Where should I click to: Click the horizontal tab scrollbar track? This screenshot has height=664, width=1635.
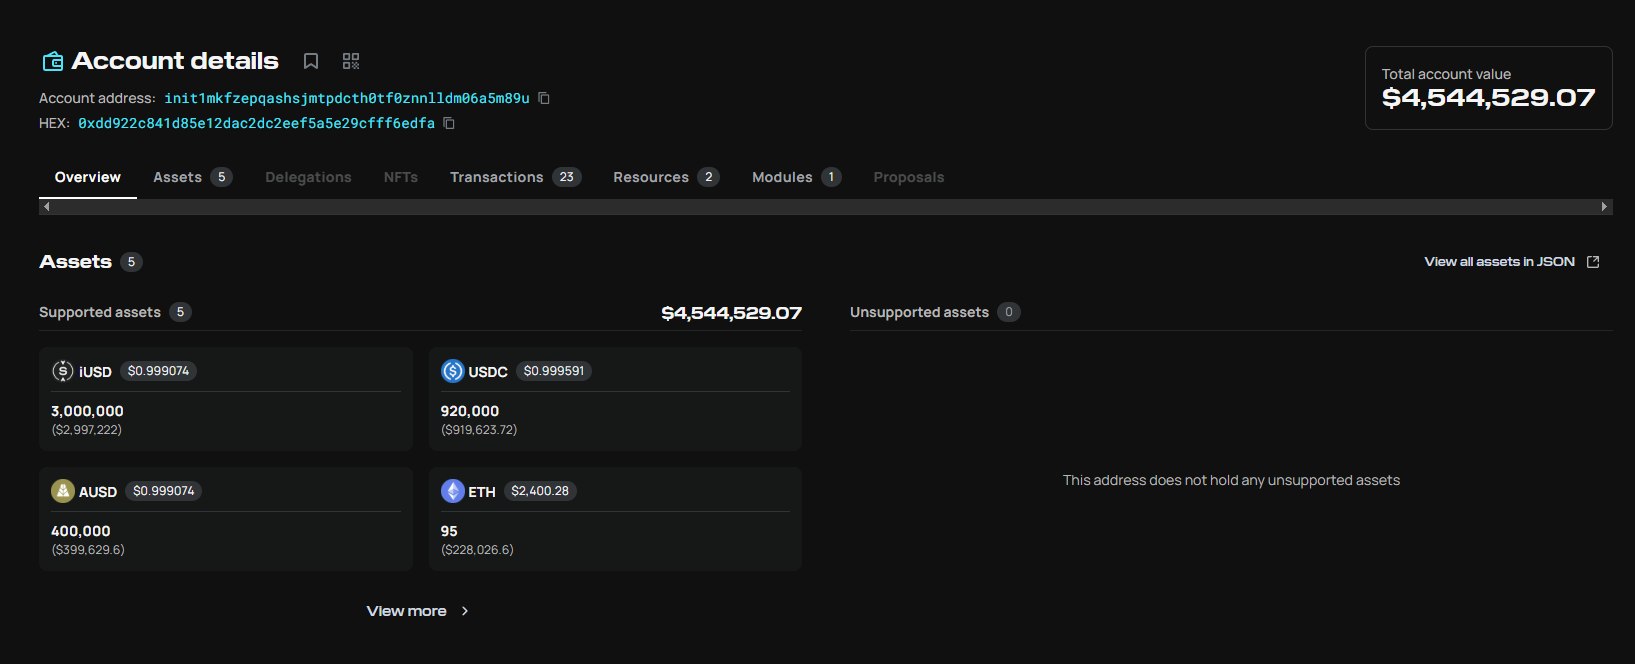point(825,207)
